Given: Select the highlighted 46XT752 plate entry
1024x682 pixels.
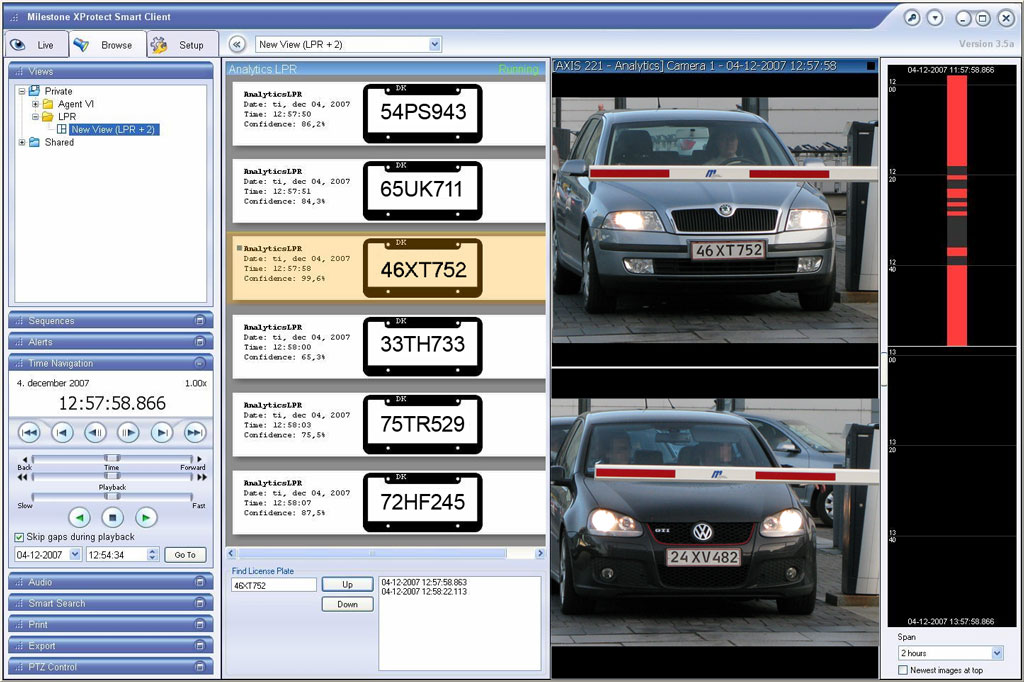Looking at the screenshot, I should click(x=389, y=268).
